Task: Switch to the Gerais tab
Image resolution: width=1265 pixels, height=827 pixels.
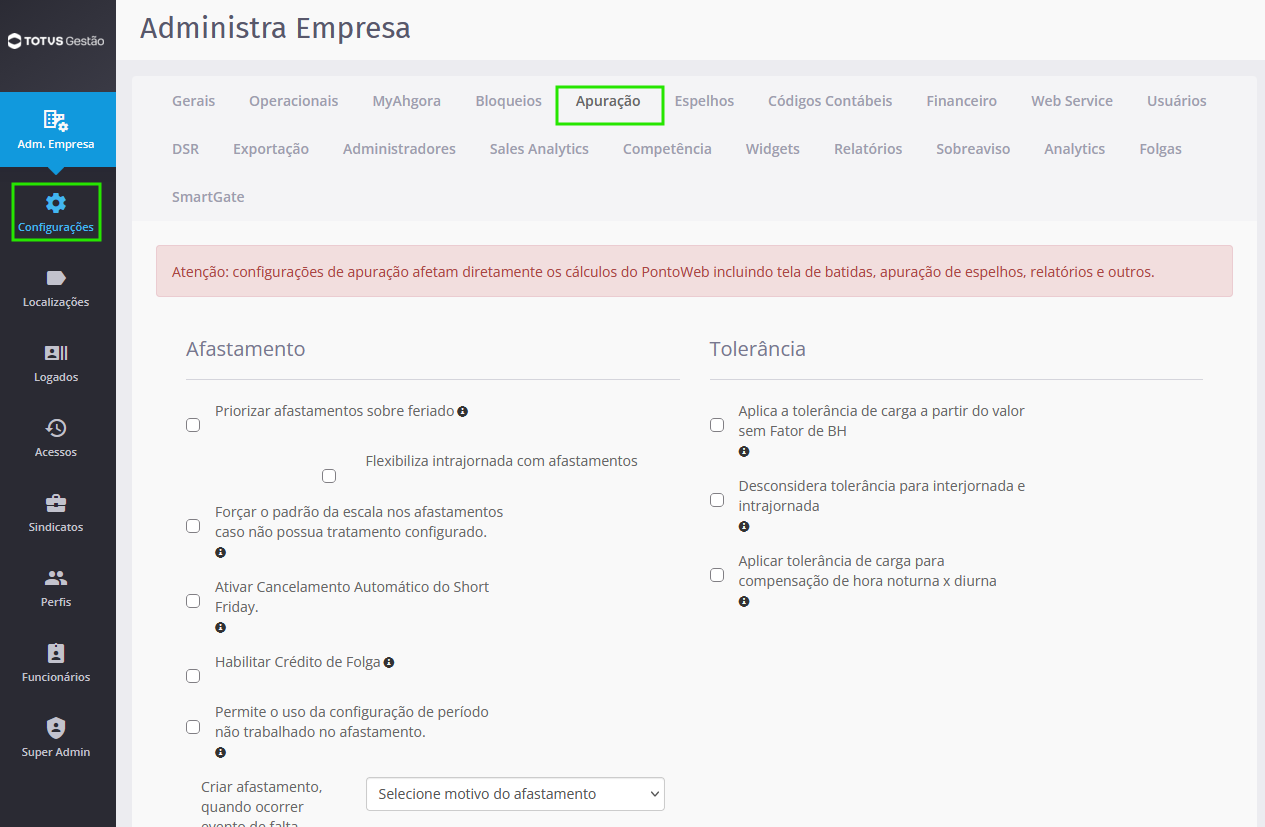Action: pyautogui.click(x=193, y=101)
